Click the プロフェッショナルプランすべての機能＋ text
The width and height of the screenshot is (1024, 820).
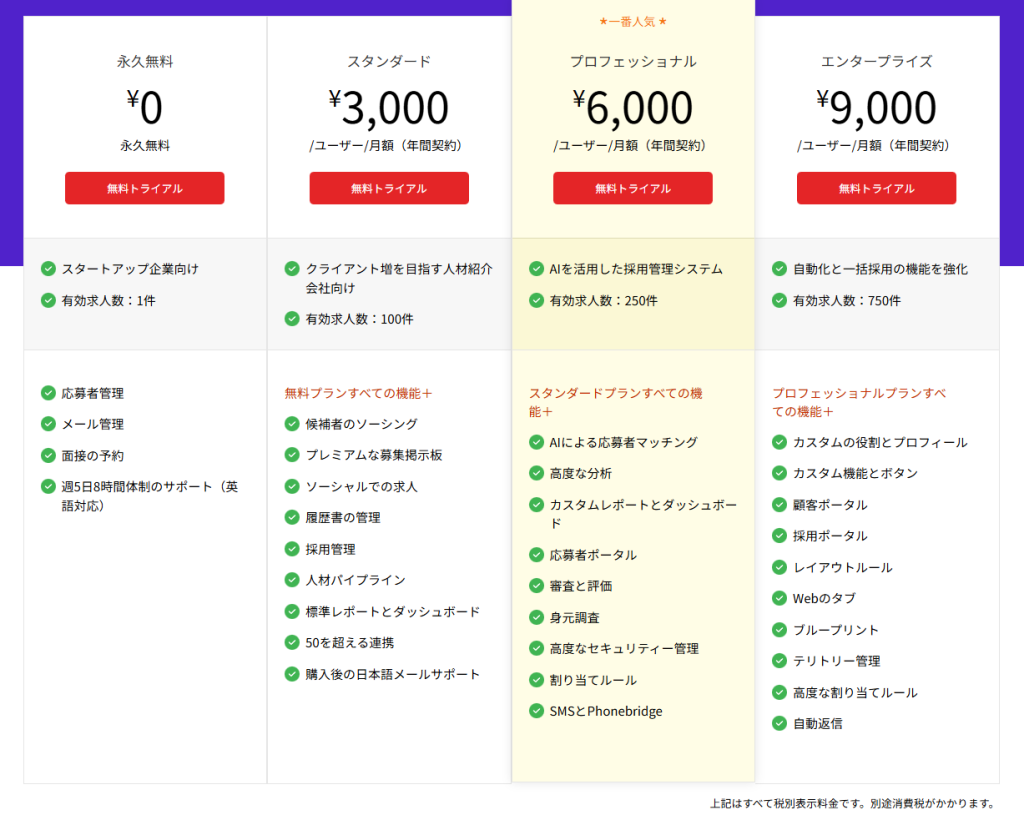860,402
